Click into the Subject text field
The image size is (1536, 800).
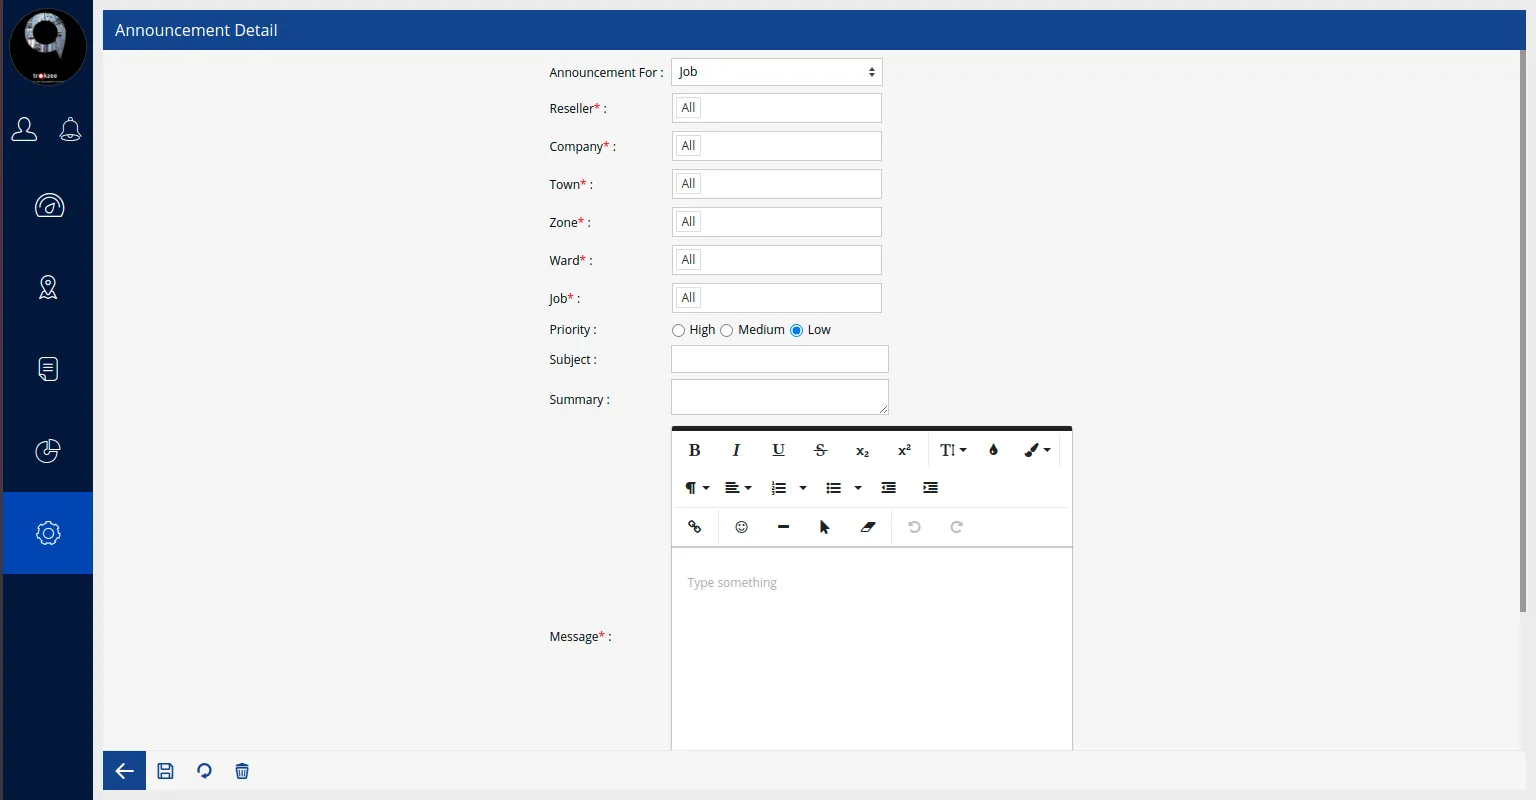(779, 359)
